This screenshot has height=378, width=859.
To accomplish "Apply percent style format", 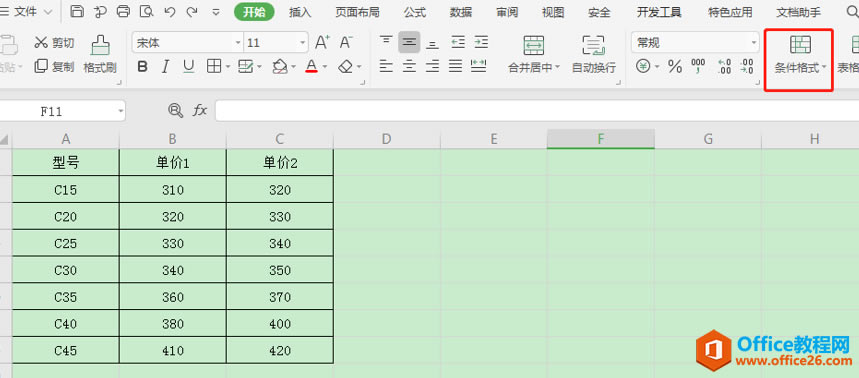I will click(675, 67).
